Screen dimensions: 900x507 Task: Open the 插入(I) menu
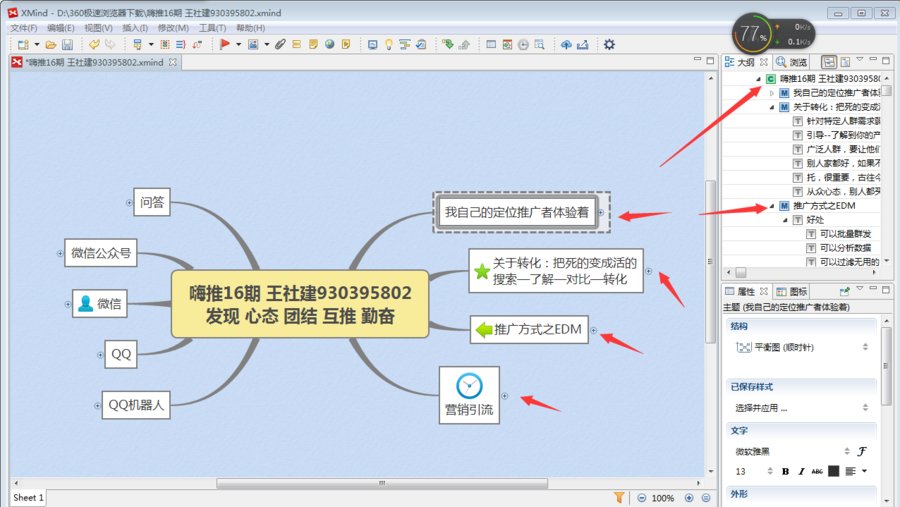[135, 28]
